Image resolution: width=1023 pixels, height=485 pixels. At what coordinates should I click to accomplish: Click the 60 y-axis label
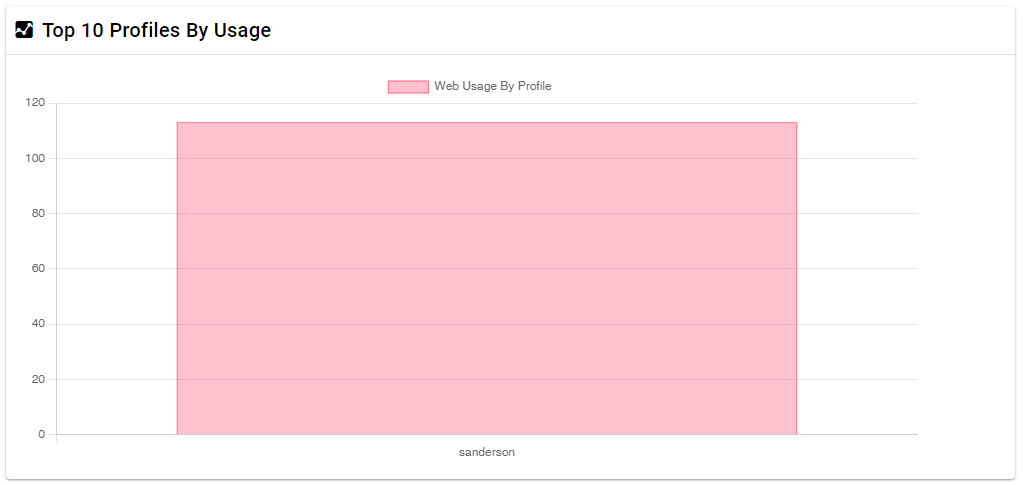[x=38, y=268]
